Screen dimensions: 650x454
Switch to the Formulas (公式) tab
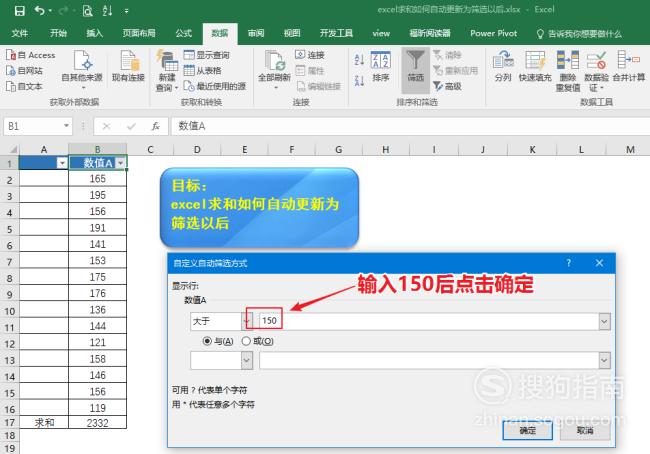click(183, 33)
